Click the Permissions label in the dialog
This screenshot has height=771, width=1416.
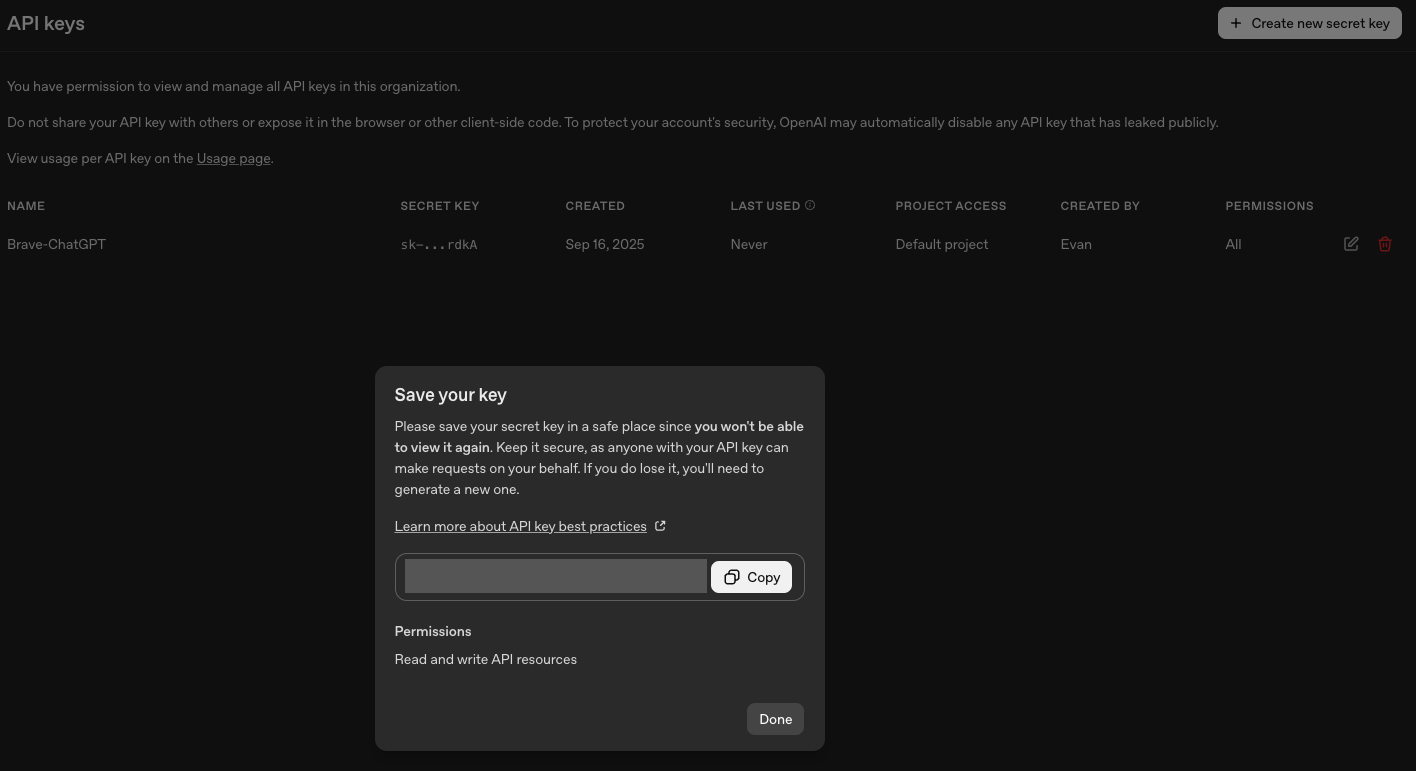[433, 631]
